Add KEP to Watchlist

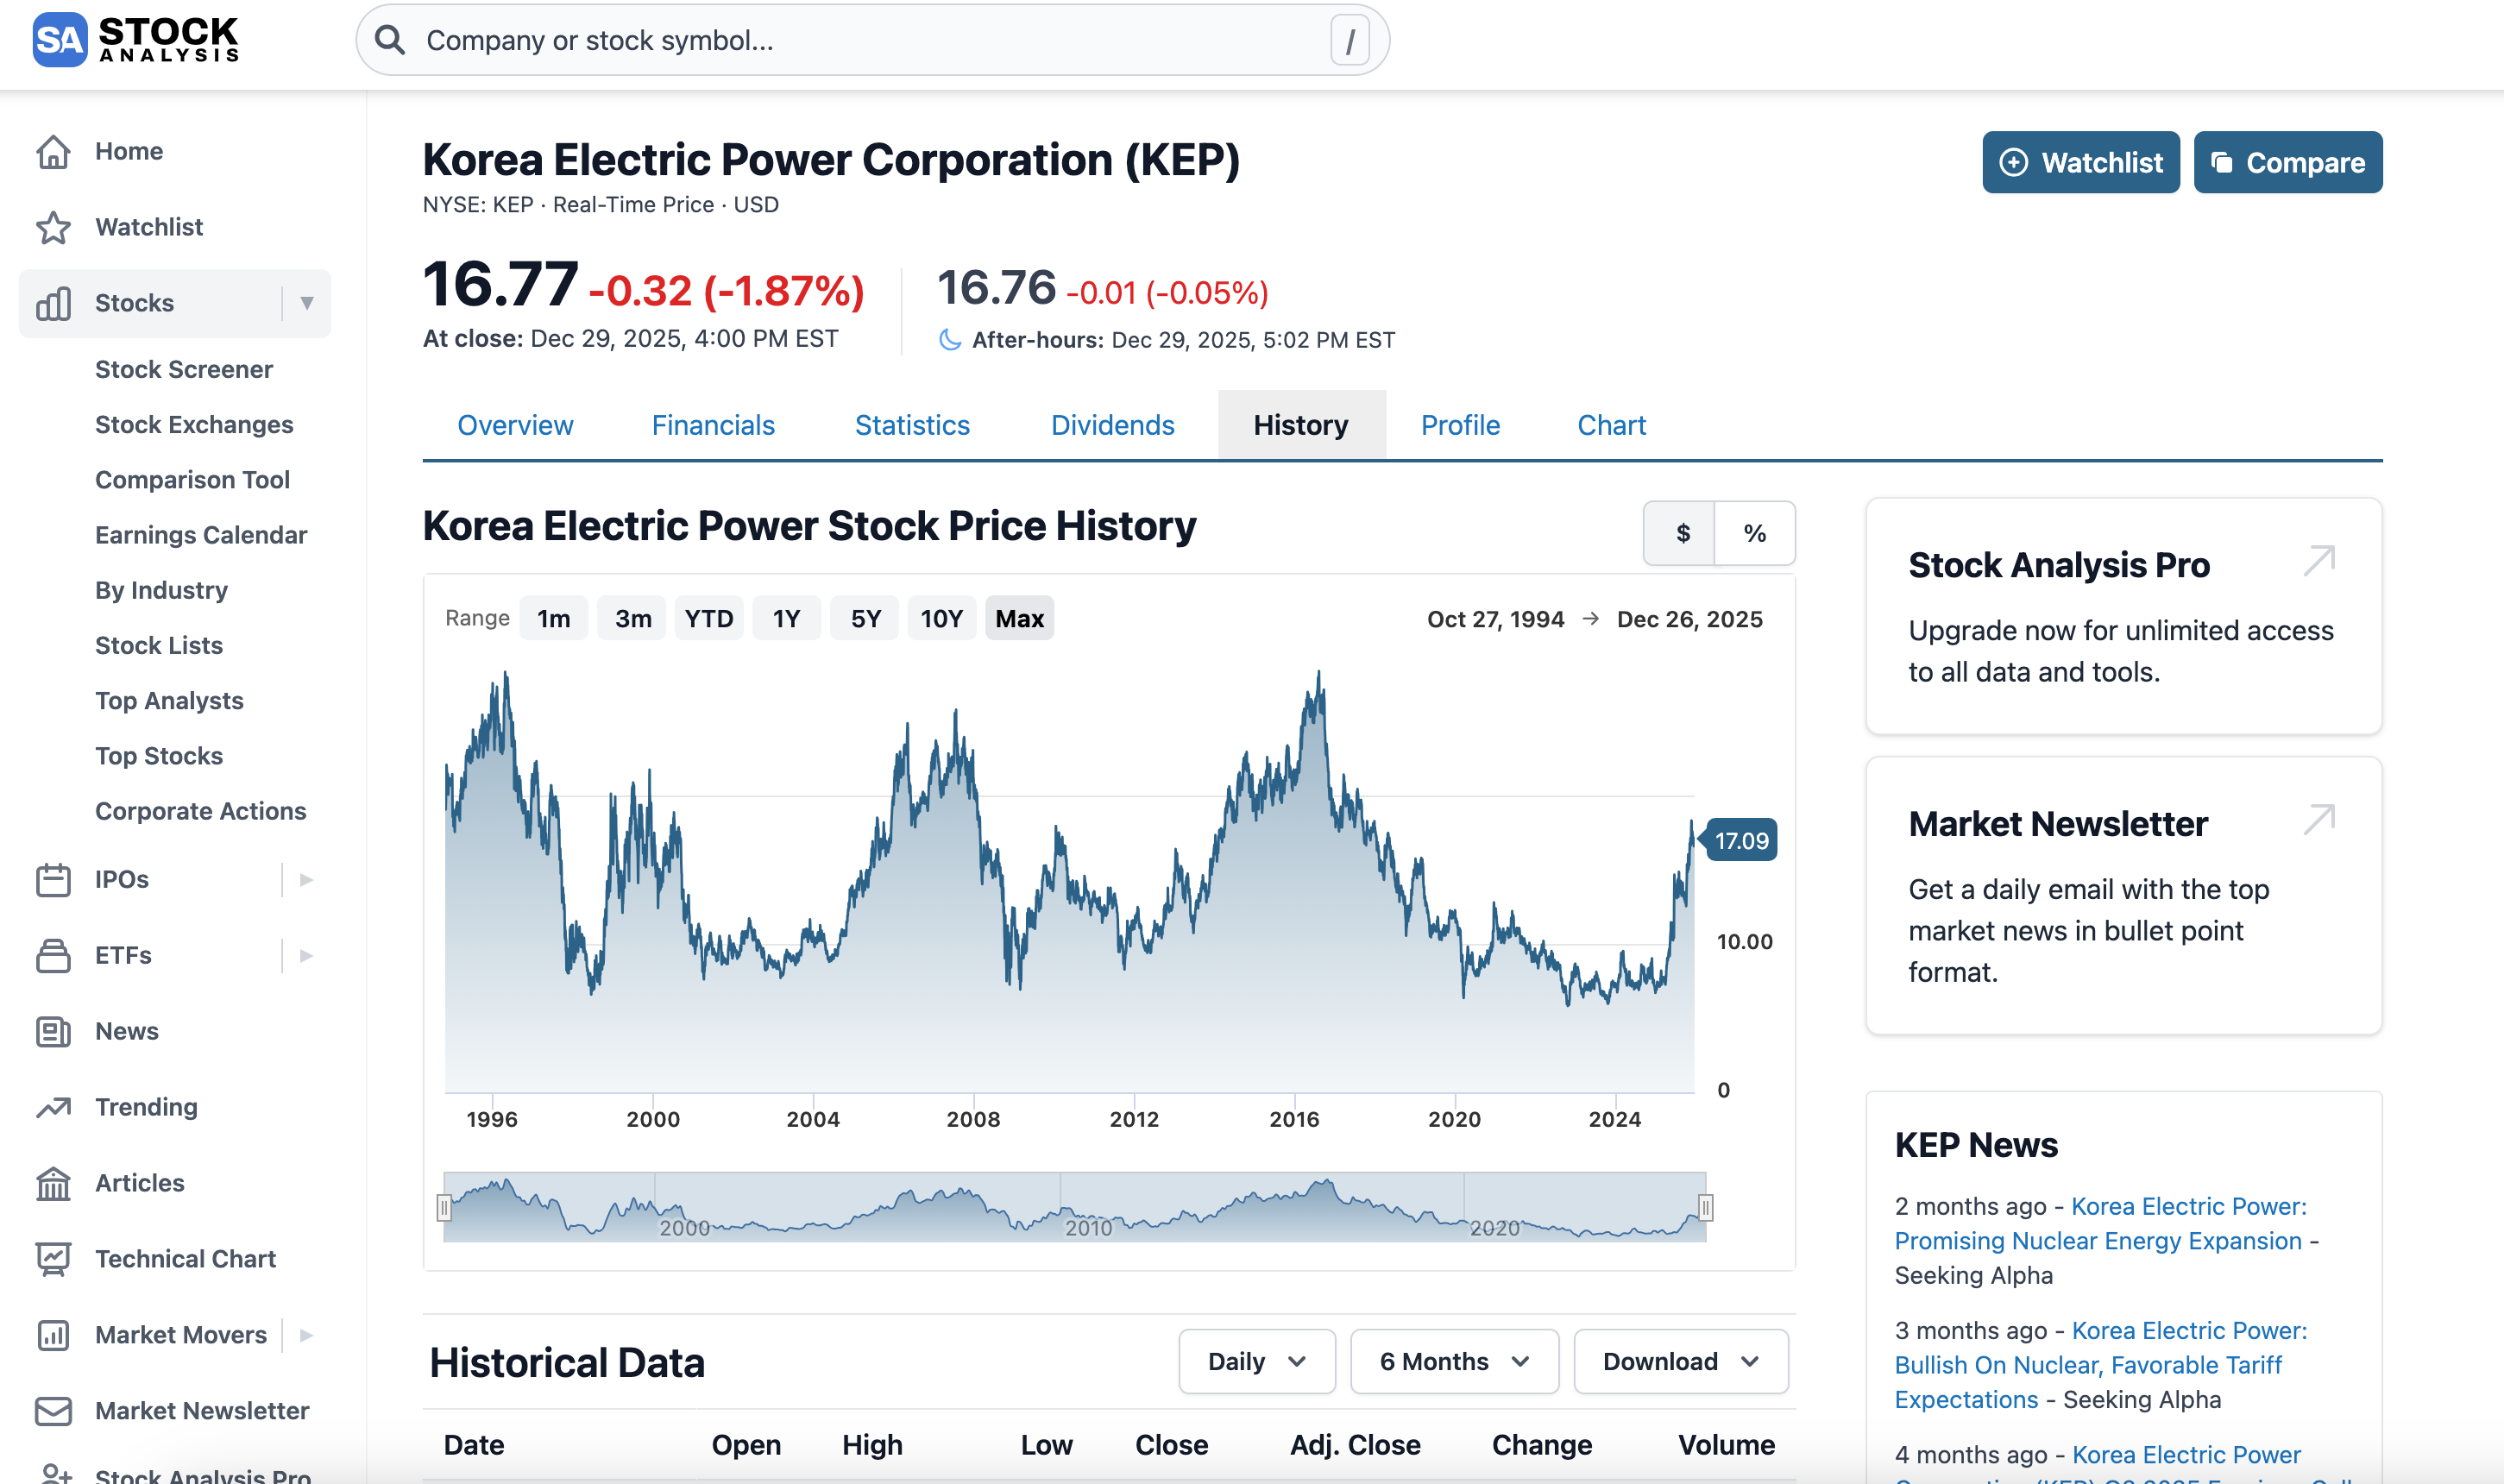pos(2080,162)
